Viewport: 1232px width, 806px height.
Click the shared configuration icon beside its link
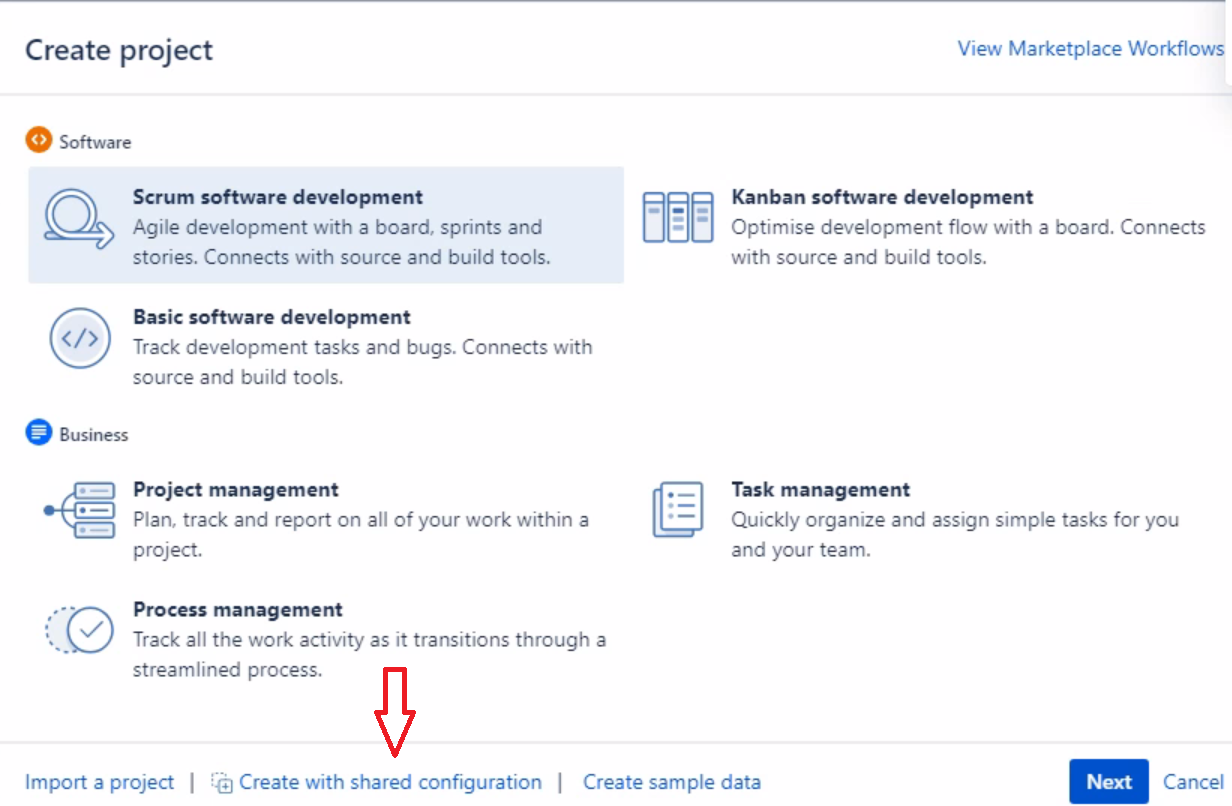pos(222,782)
